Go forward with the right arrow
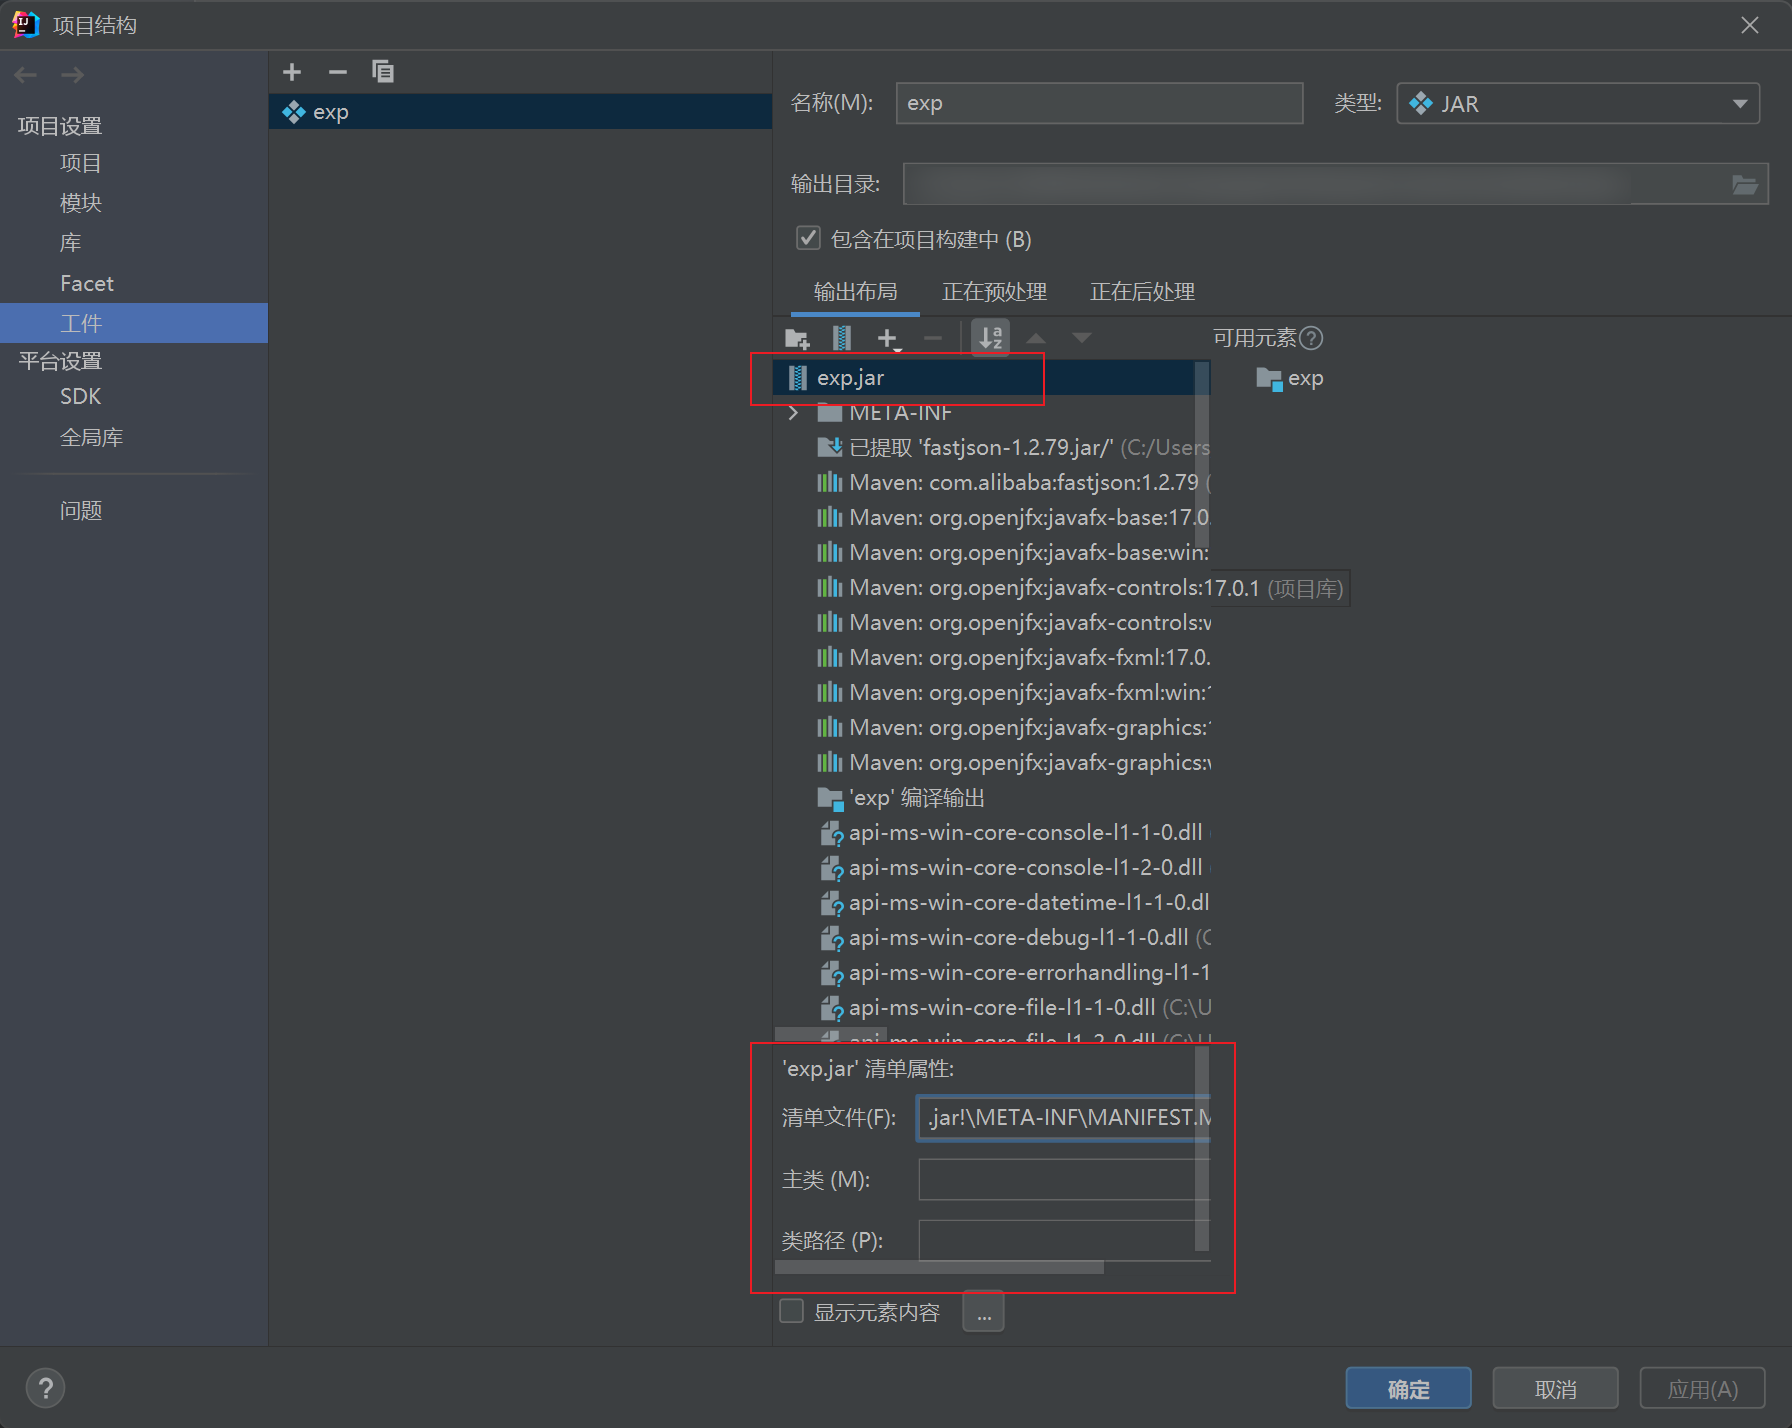 72,75
